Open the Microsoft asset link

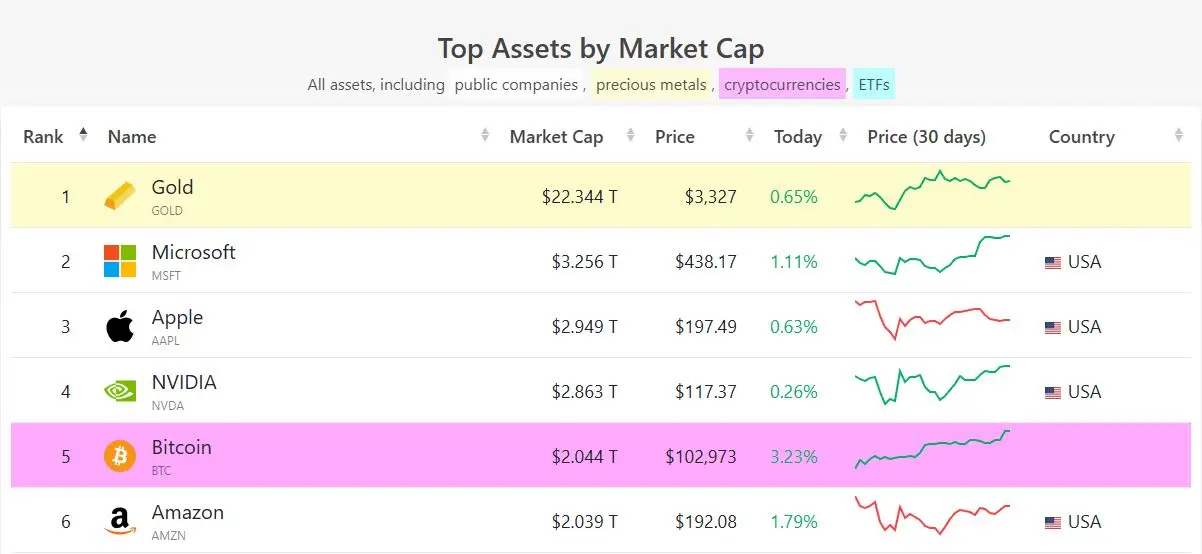[x=193, y=252]
